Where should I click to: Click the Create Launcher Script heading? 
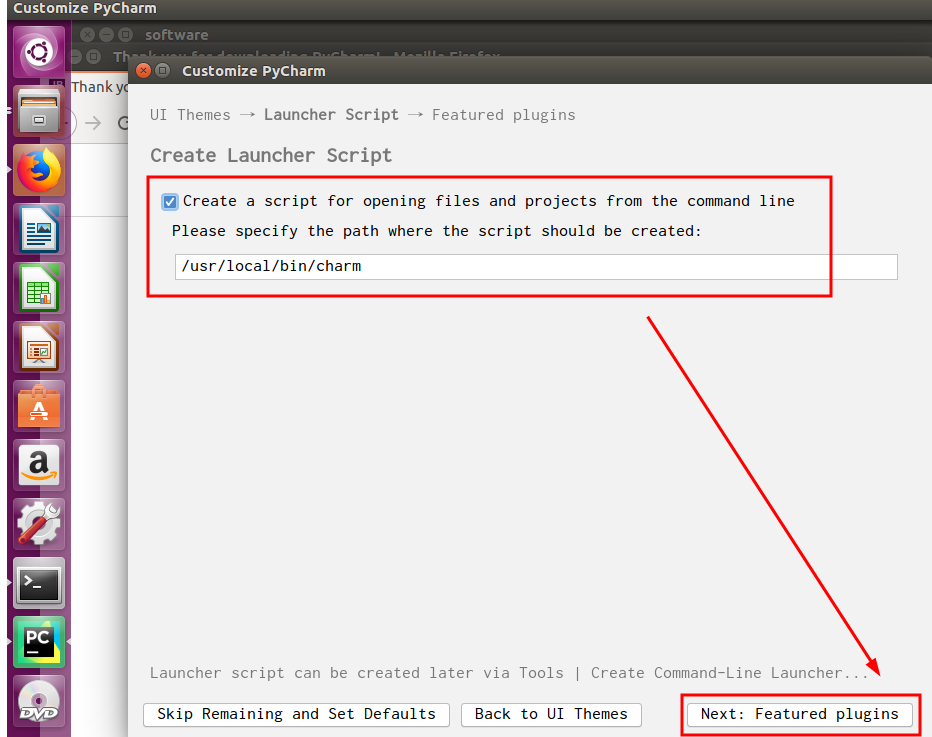point(271,156)
